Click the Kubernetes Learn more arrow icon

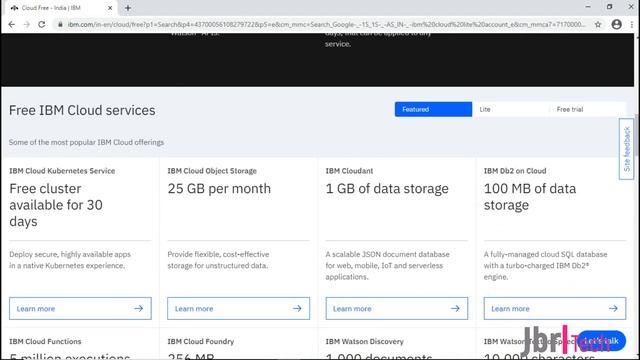click(x=139, y=309)
